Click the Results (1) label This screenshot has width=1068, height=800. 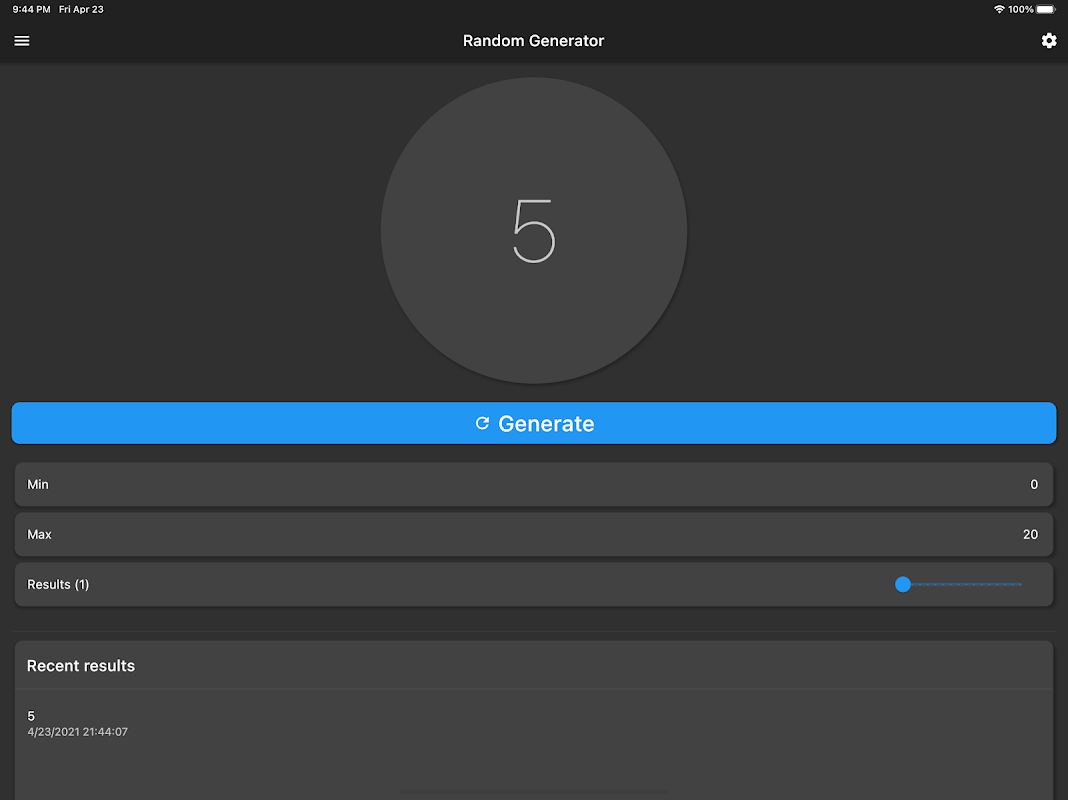58,584
